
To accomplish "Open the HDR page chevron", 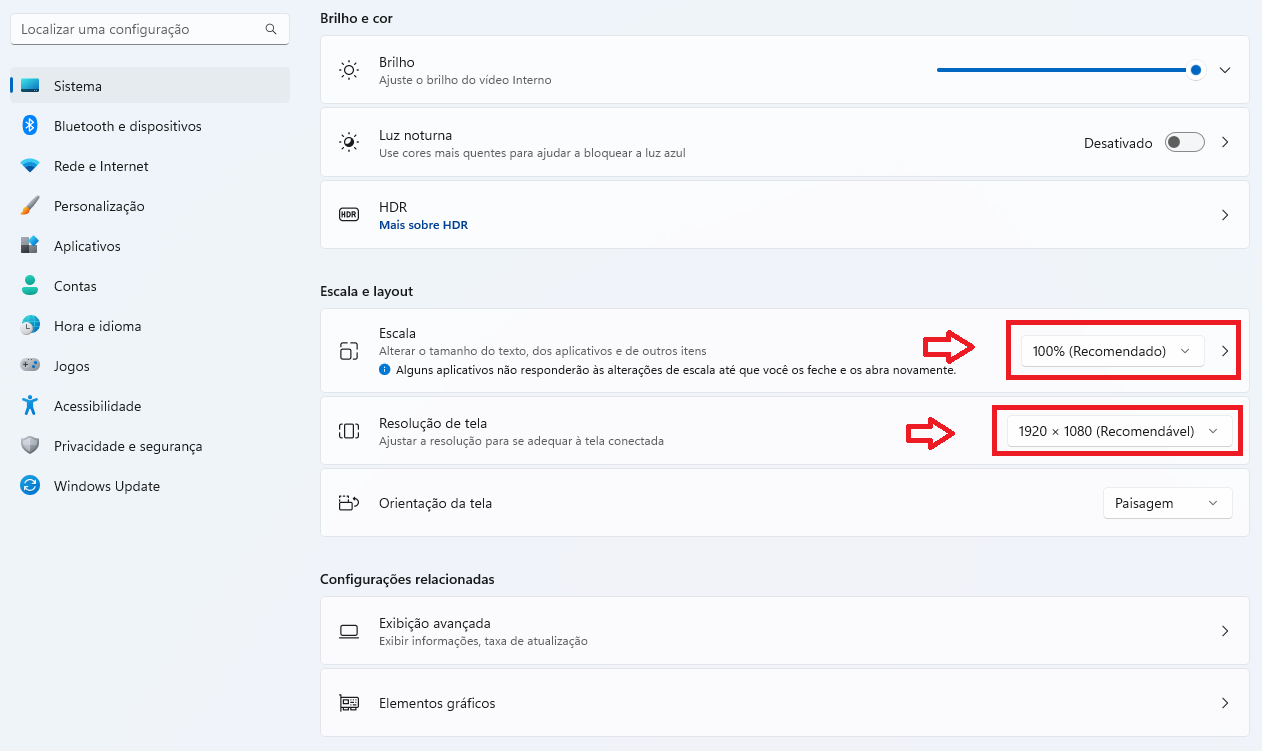I will pos(1225,215).
